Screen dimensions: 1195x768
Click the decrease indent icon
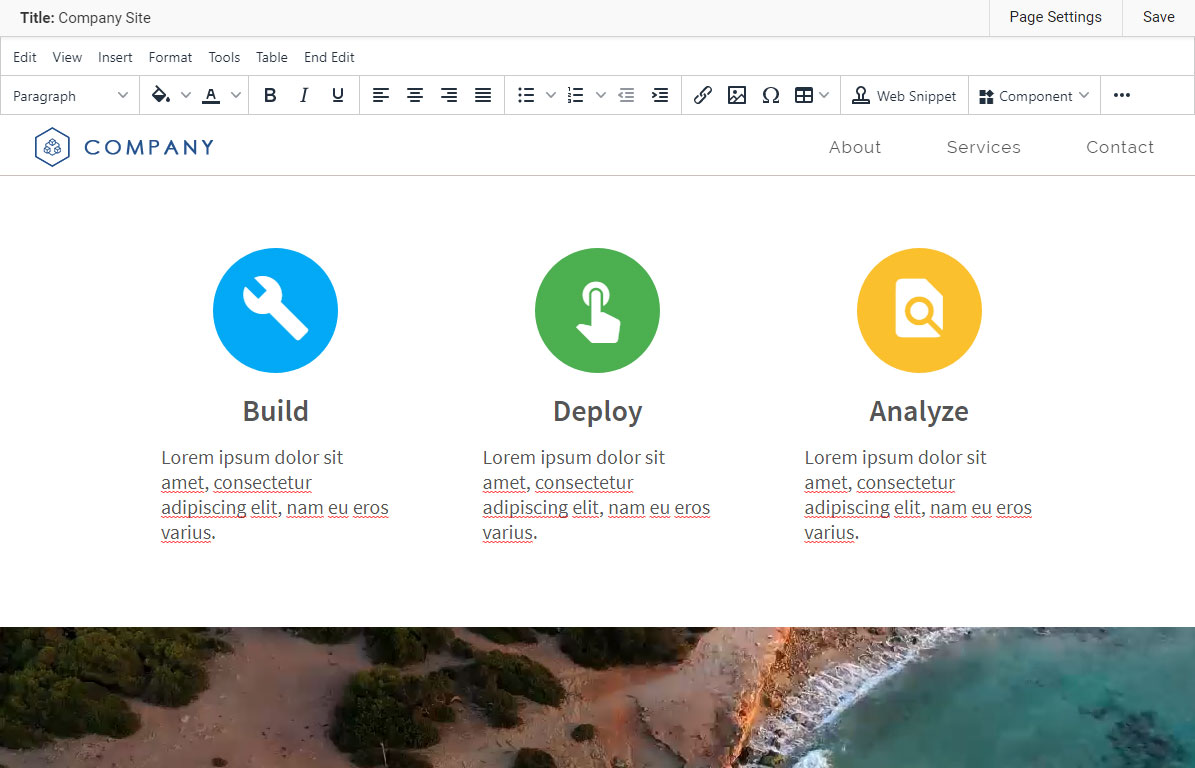pyautogui.click(x=626, y=96)
